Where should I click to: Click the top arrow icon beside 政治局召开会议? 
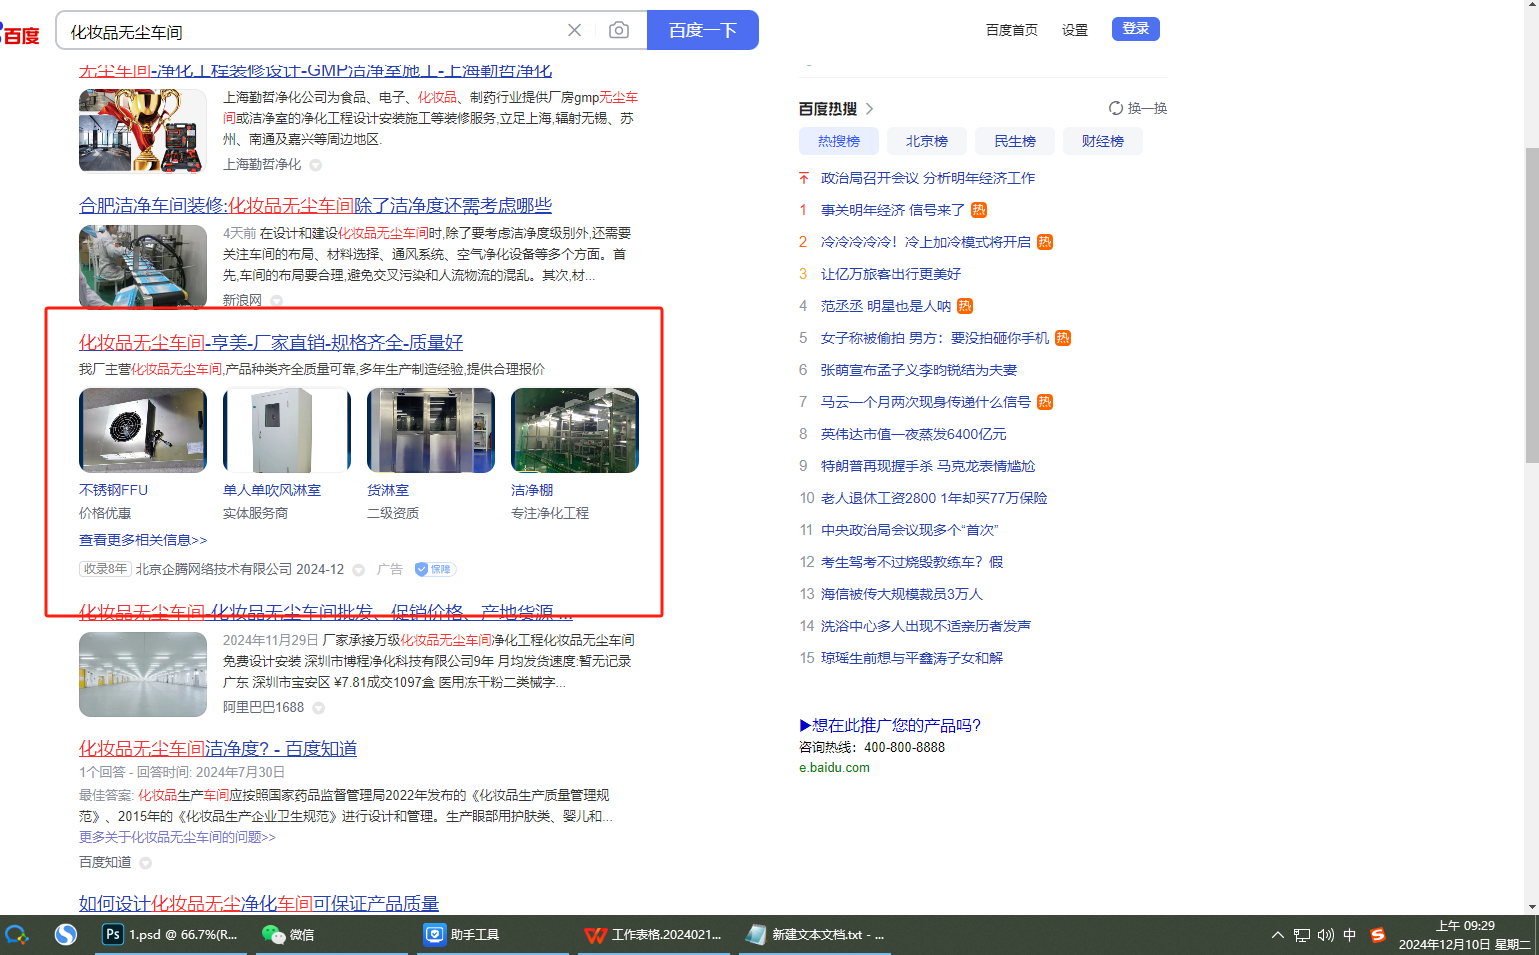804,178
